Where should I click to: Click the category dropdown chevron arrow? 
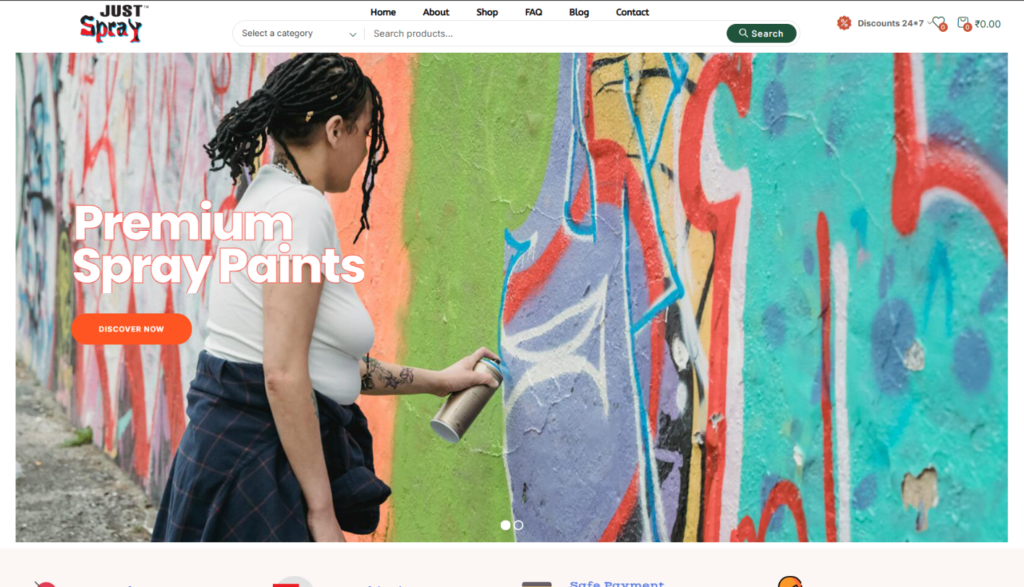coord(353,34)
